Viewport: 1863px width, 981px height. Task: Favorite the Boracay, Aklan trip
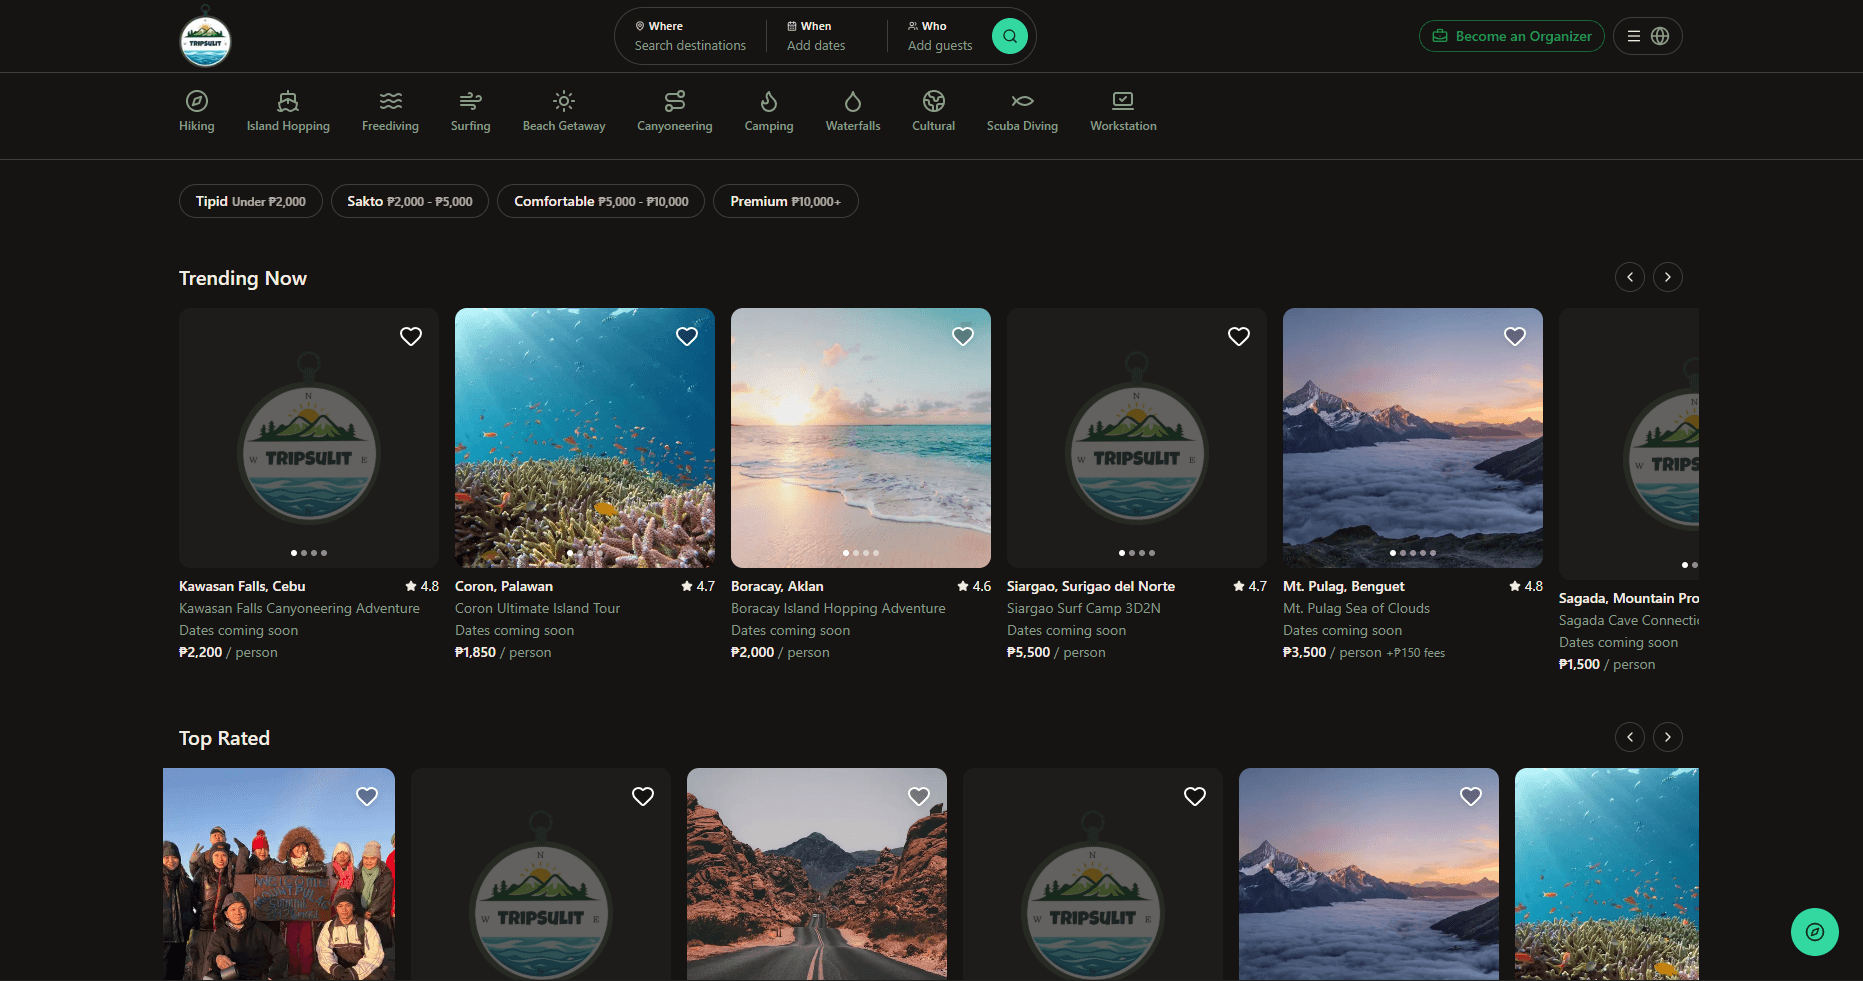(963, 337)
